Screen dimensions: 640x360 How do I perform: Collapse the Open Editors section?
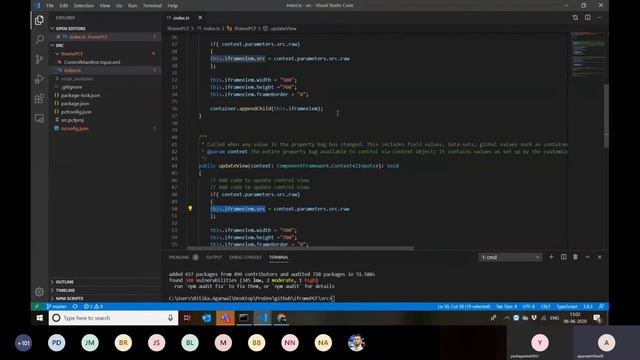coord(70,29)
